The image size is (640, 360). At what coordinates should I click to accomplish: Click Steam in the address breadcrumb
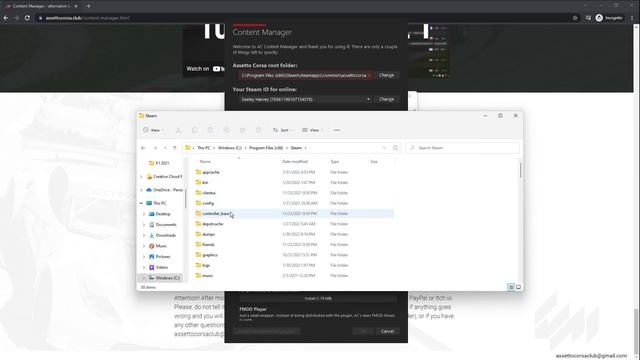point(296,148)
